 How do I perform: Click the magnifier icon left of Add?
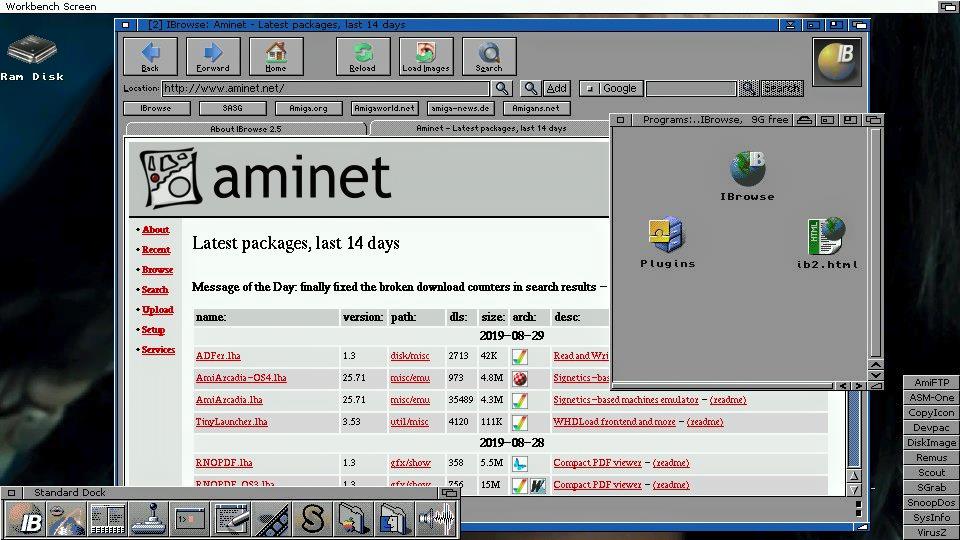(530, 89)
